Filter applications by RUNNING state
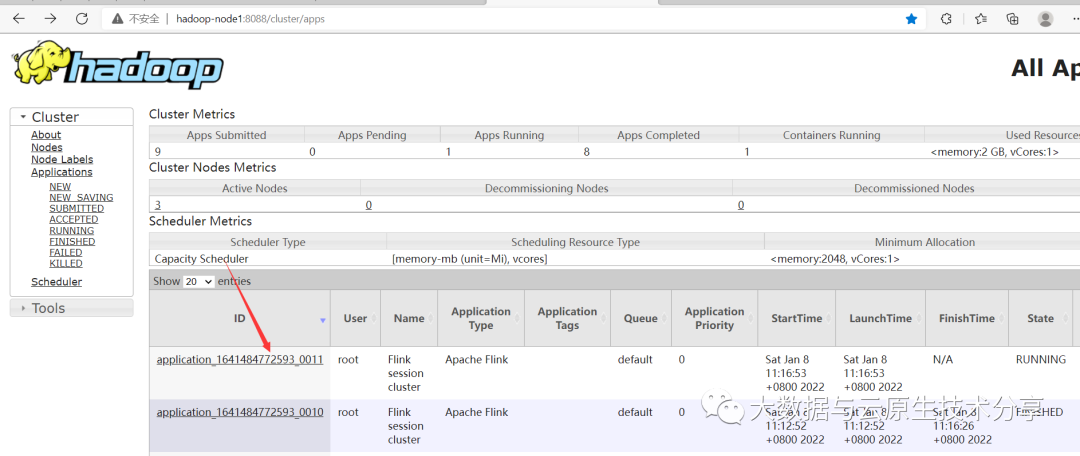This screenshot has width=1080, height=456. pos(72,231)
